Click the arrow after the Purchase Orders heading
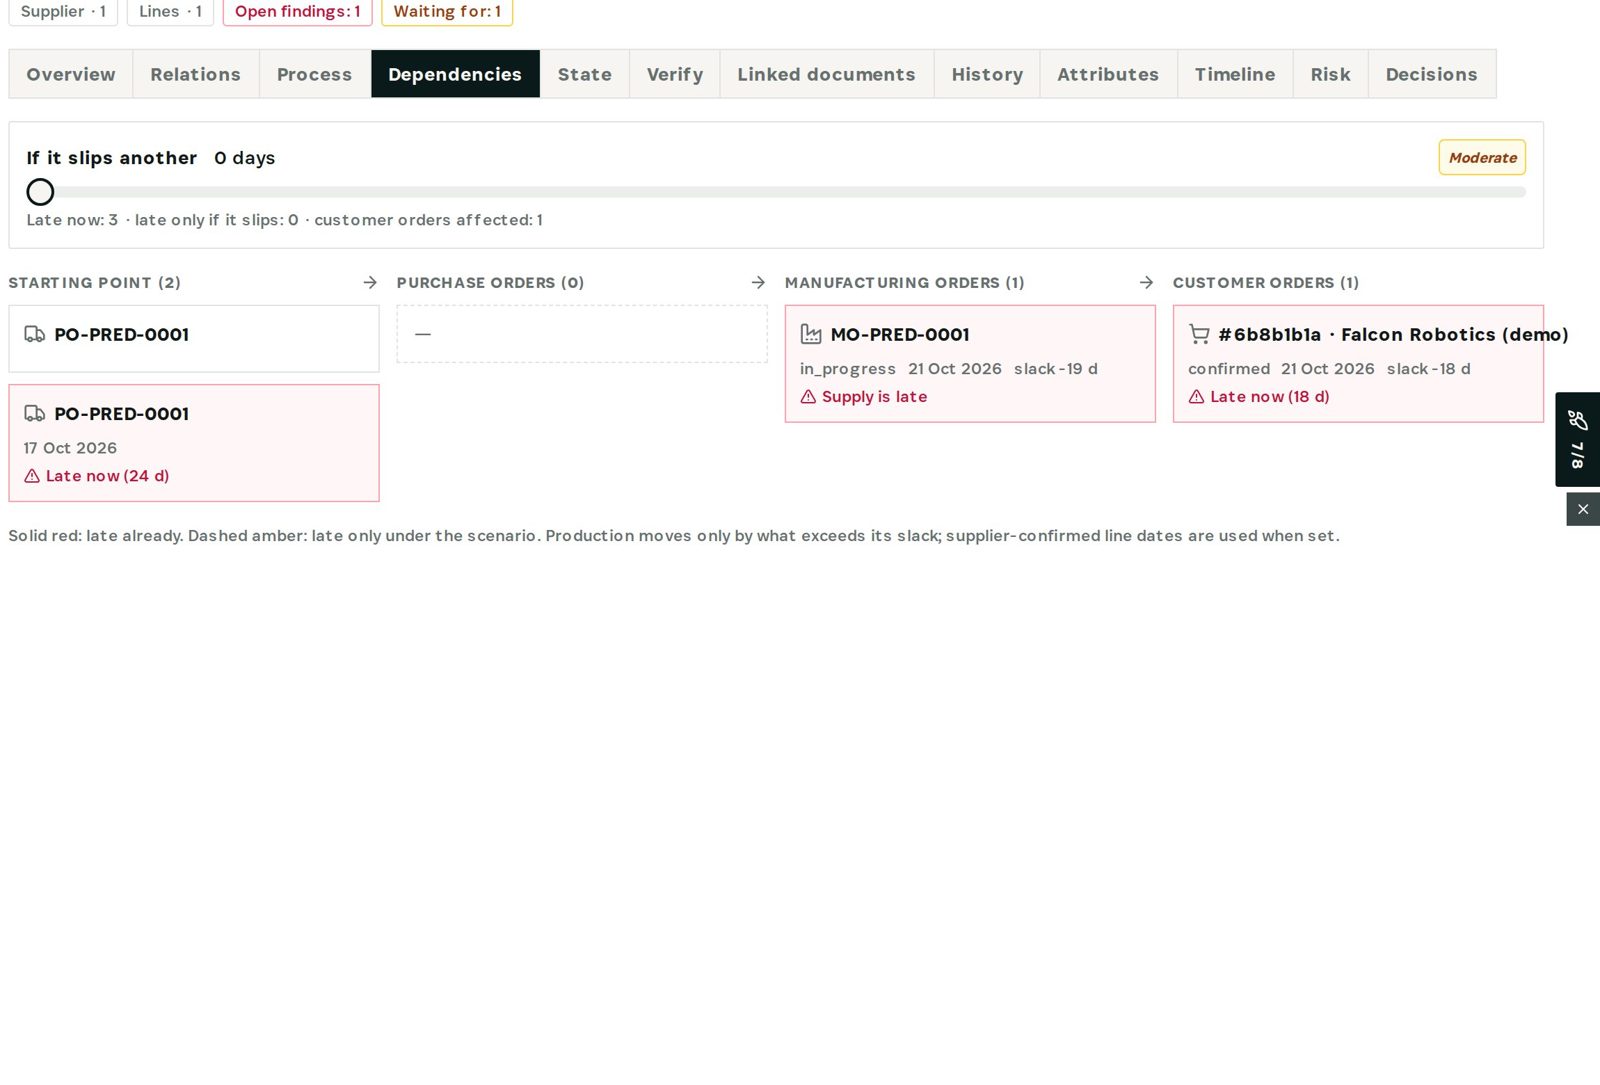Screen dimensions: 1600x1085 tap(758, 283)
